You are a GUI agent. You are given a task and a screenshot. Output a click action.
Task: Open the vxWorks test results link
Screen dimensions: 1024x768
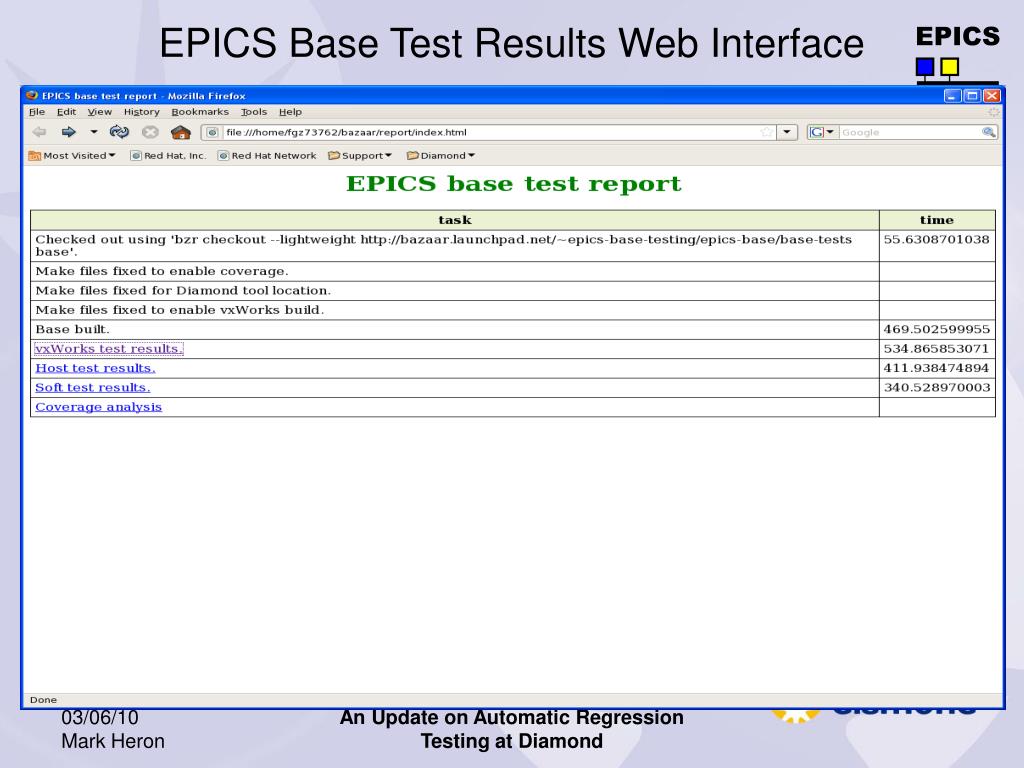[108, 349]
